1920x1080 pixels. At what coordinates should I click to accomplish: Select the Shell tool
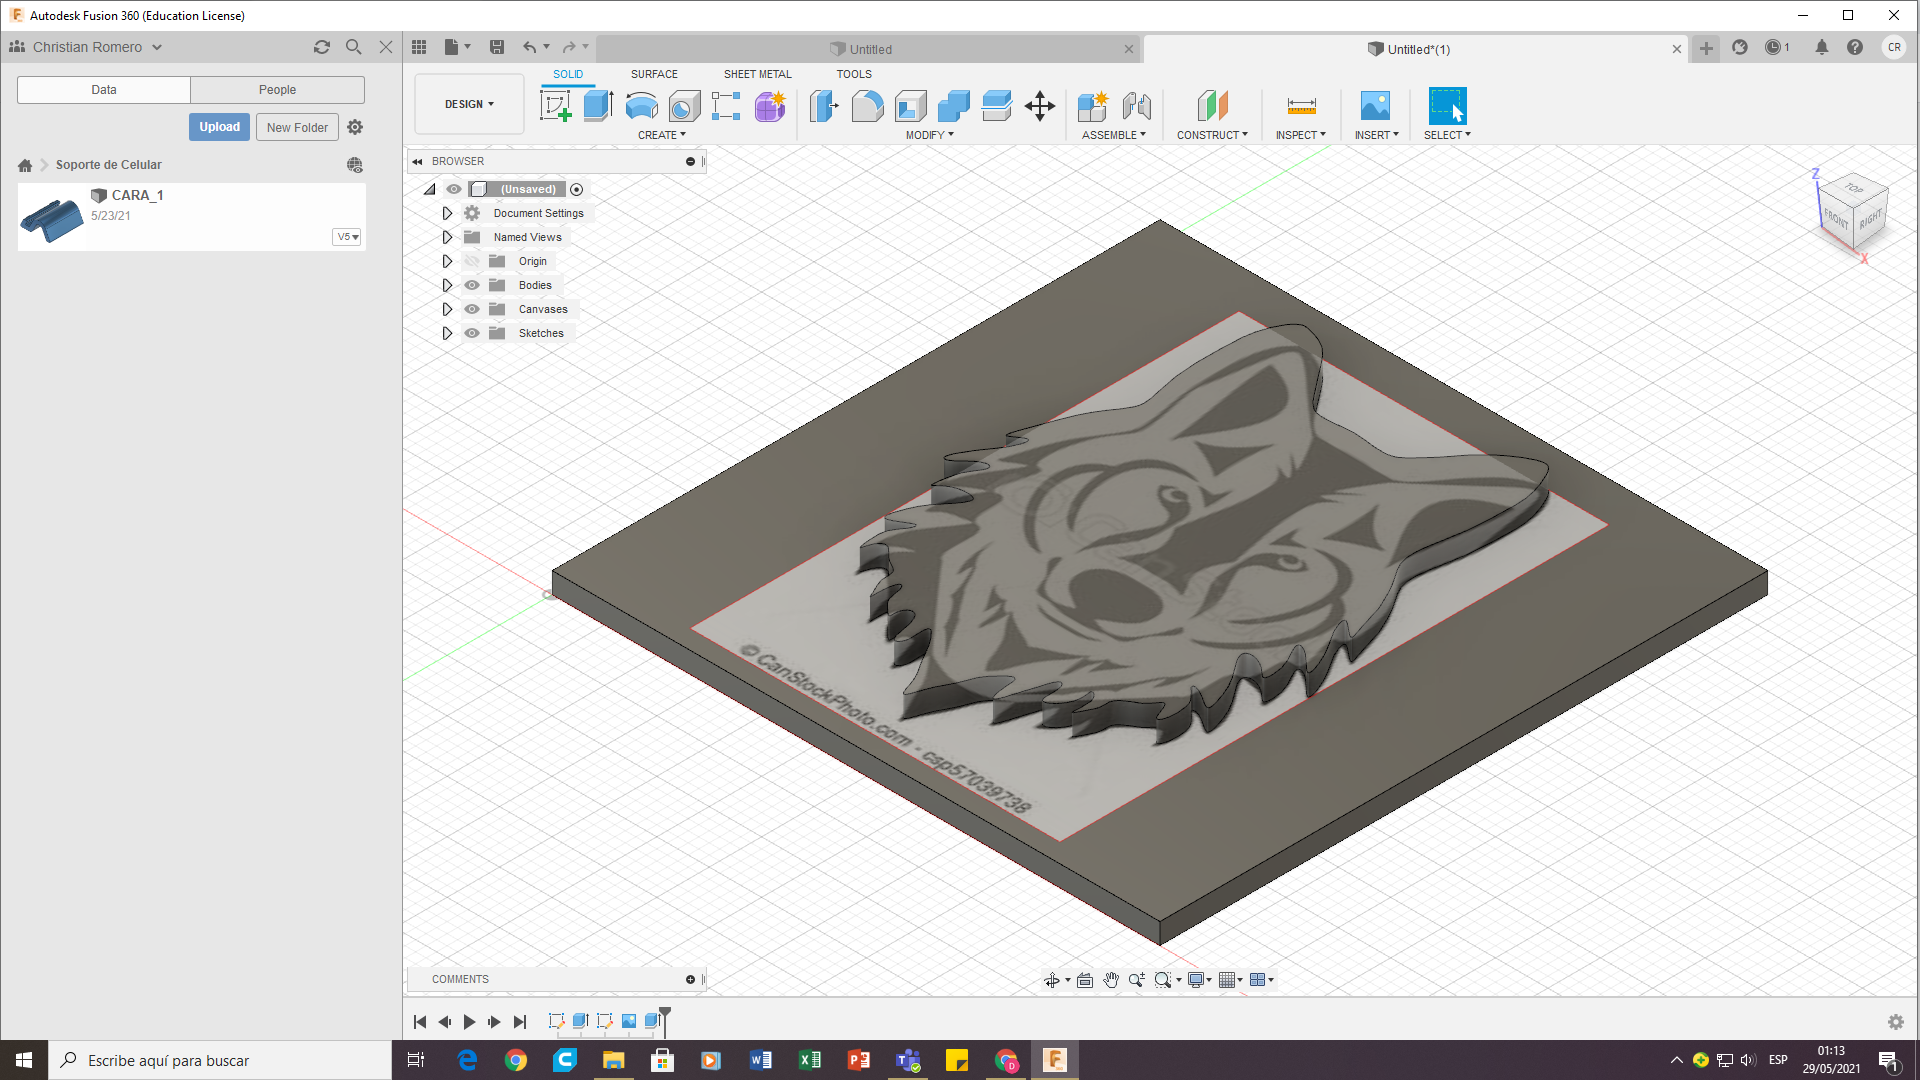(x=910, y=105)
